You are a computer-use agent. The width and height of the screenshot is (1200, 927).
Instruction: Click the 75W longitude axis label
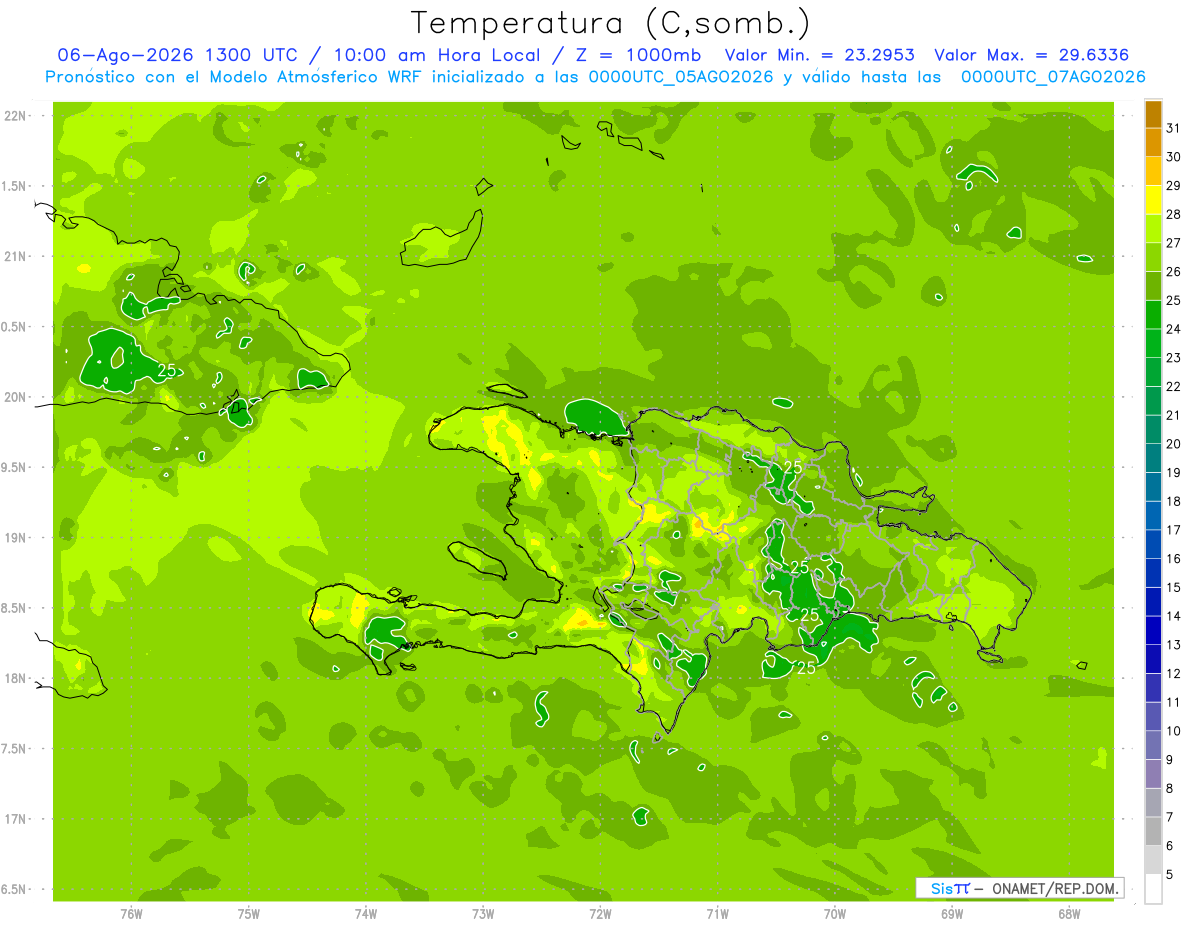(249, 914)
